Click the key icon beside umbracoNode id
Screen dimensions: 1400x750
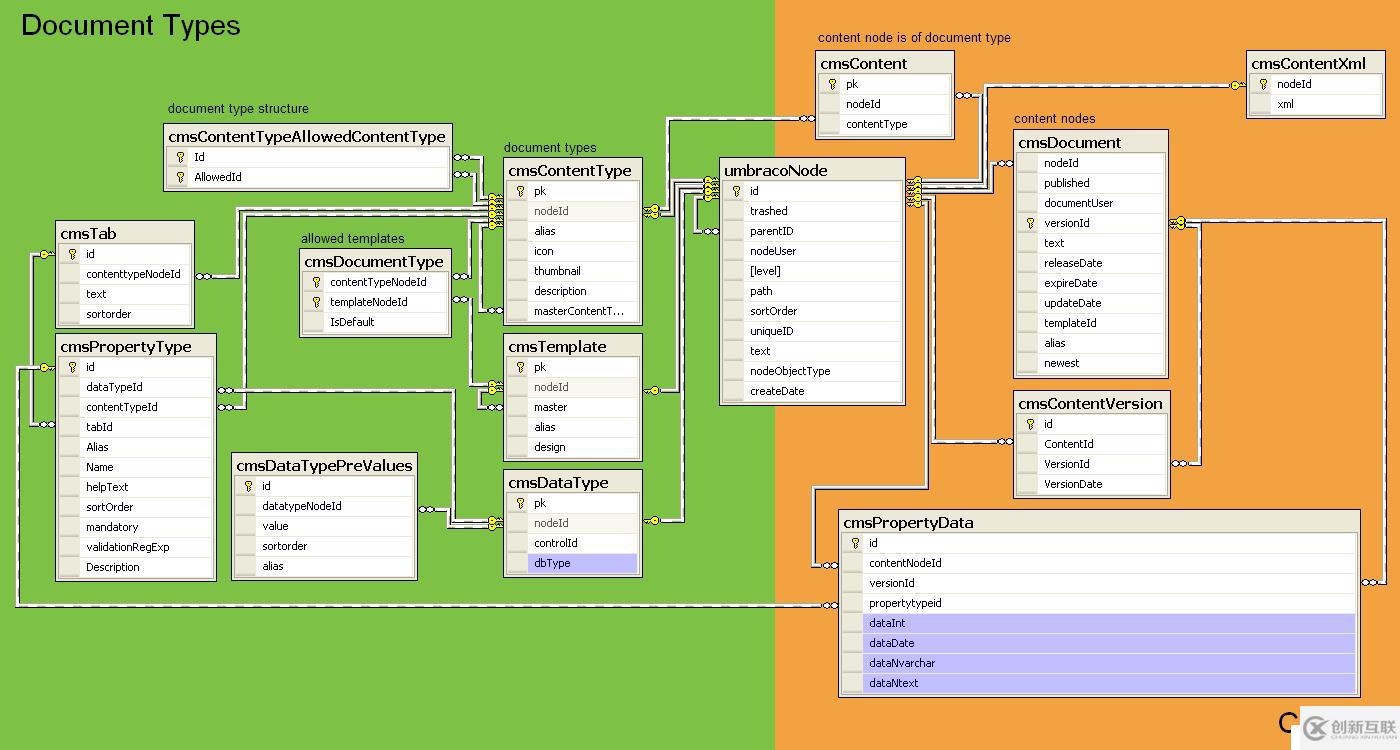(736, 191)
